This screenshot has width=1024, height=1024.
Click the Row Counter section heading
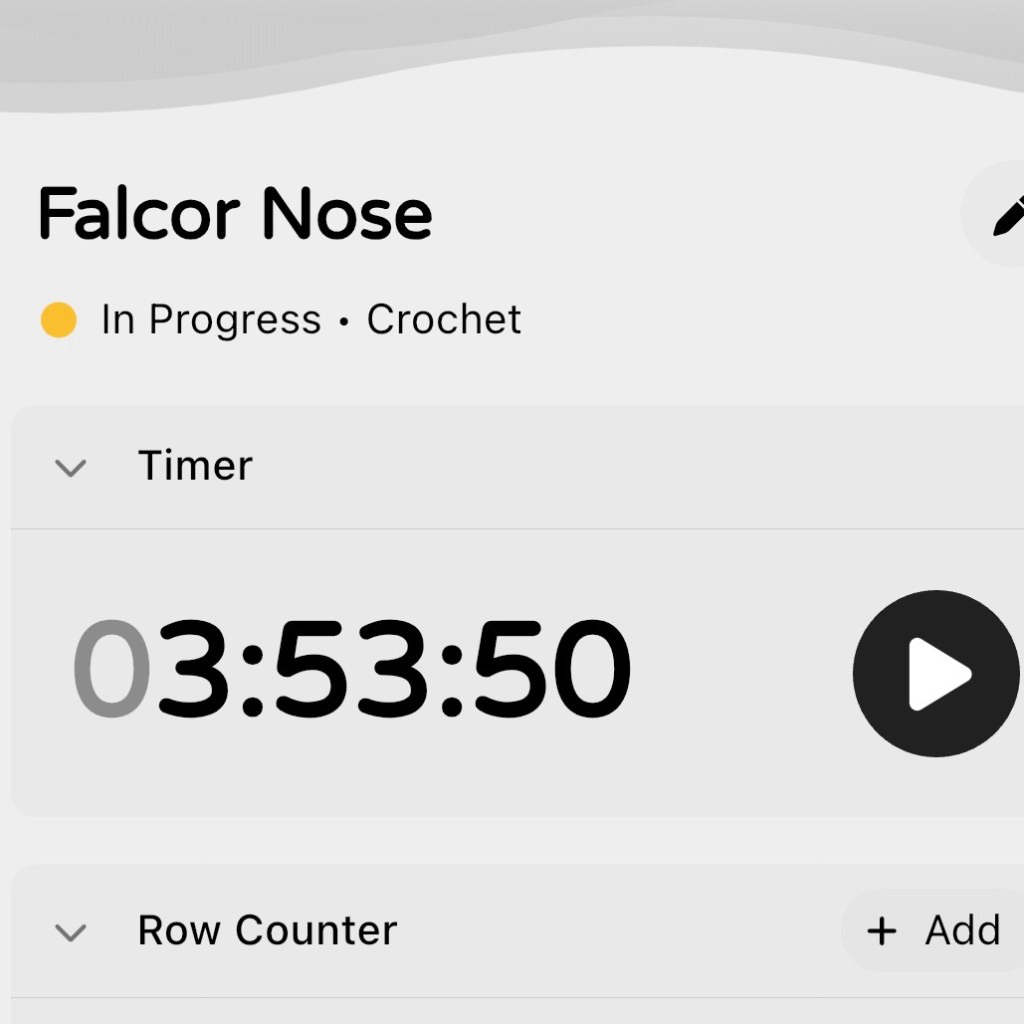(267, 931)
